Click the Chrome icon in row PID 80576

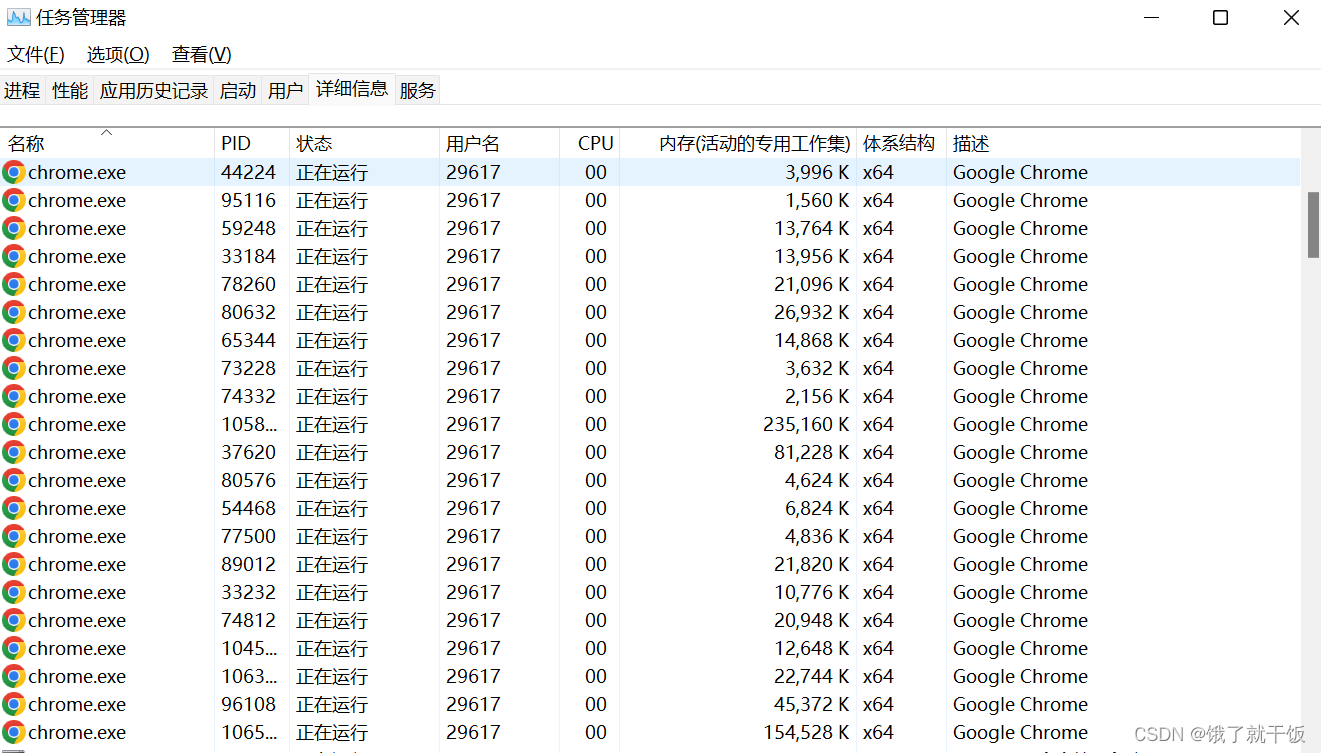pyautogui.click(x=14, y=480)
